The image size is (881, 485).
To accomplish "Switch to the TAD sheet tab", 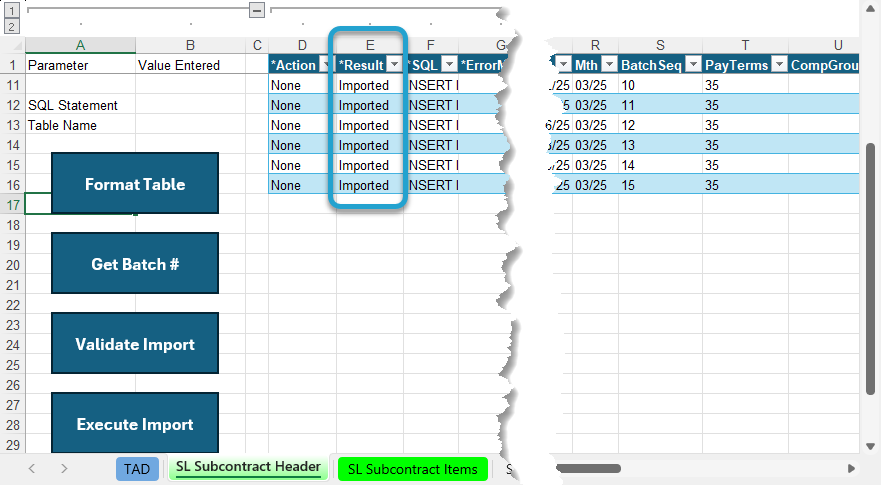I will click(137, 469).
